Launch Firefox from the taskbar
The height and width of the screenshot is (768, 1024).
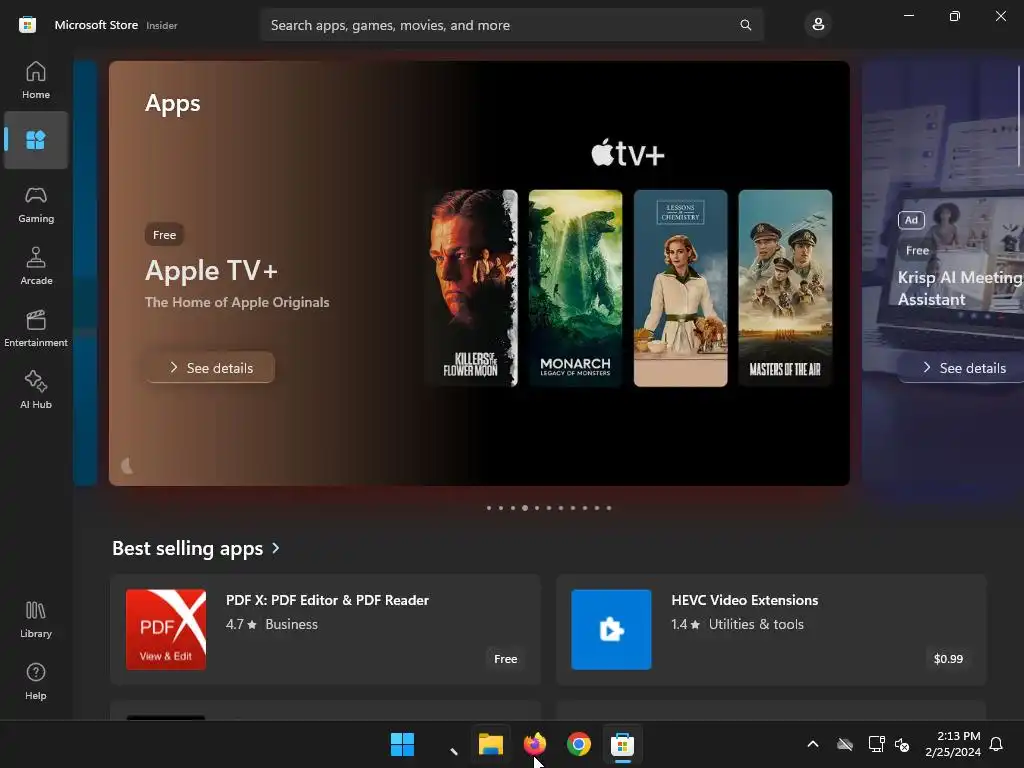click(535, 744)
